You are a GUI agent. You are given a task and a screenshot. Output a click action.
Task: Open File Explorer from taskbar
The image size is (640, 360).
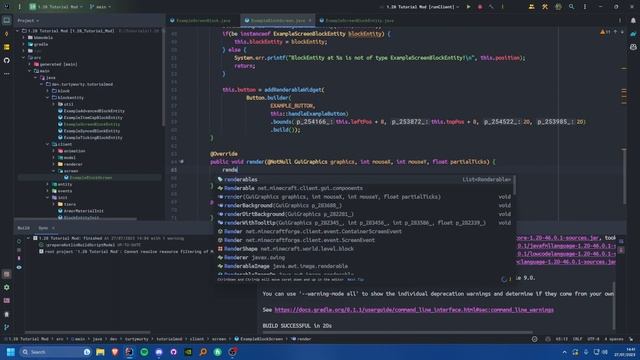click(x=100, y=352)
